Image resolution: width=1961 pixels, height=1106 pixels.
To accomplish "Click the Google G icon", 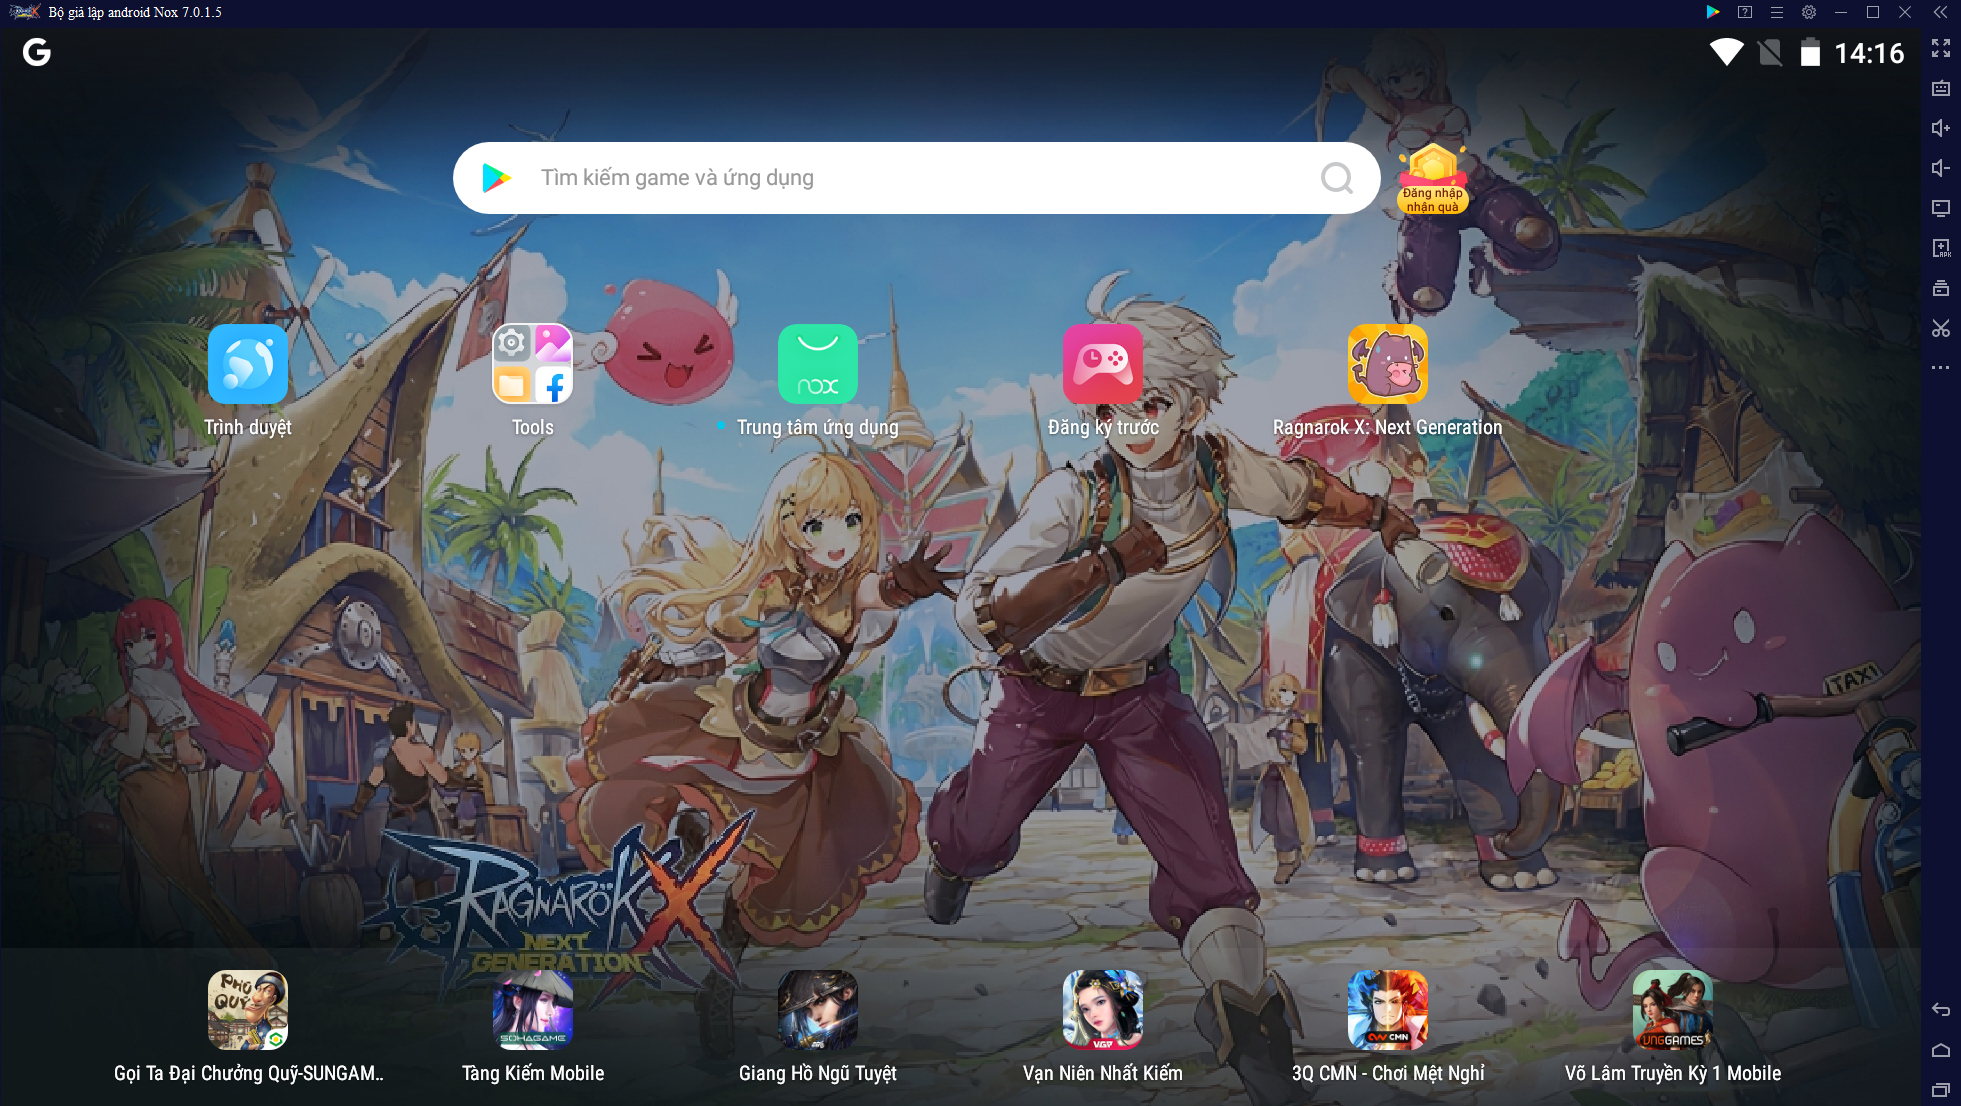I will click(37, 52).
